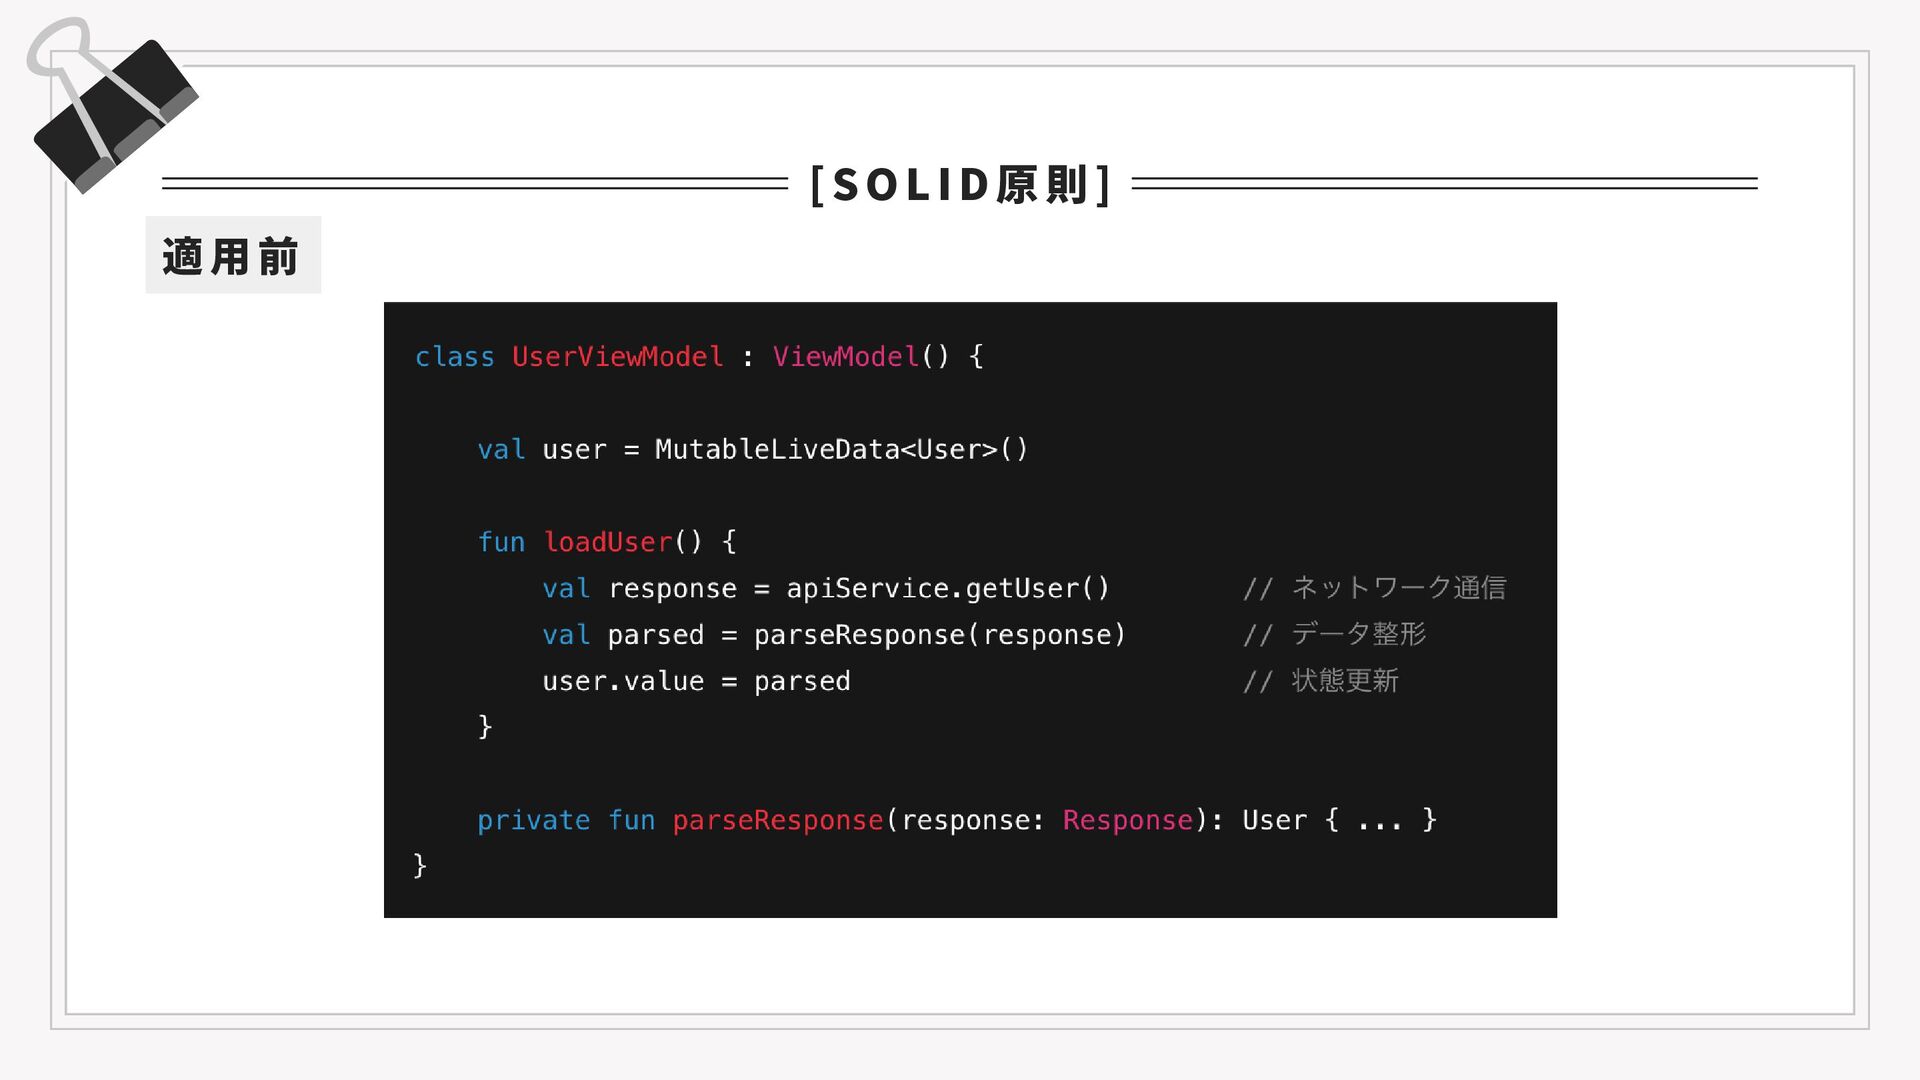This screenshot has width=1920, height=1080.
Task: Click the loadUser function name
Action: (x=608, y=542)
